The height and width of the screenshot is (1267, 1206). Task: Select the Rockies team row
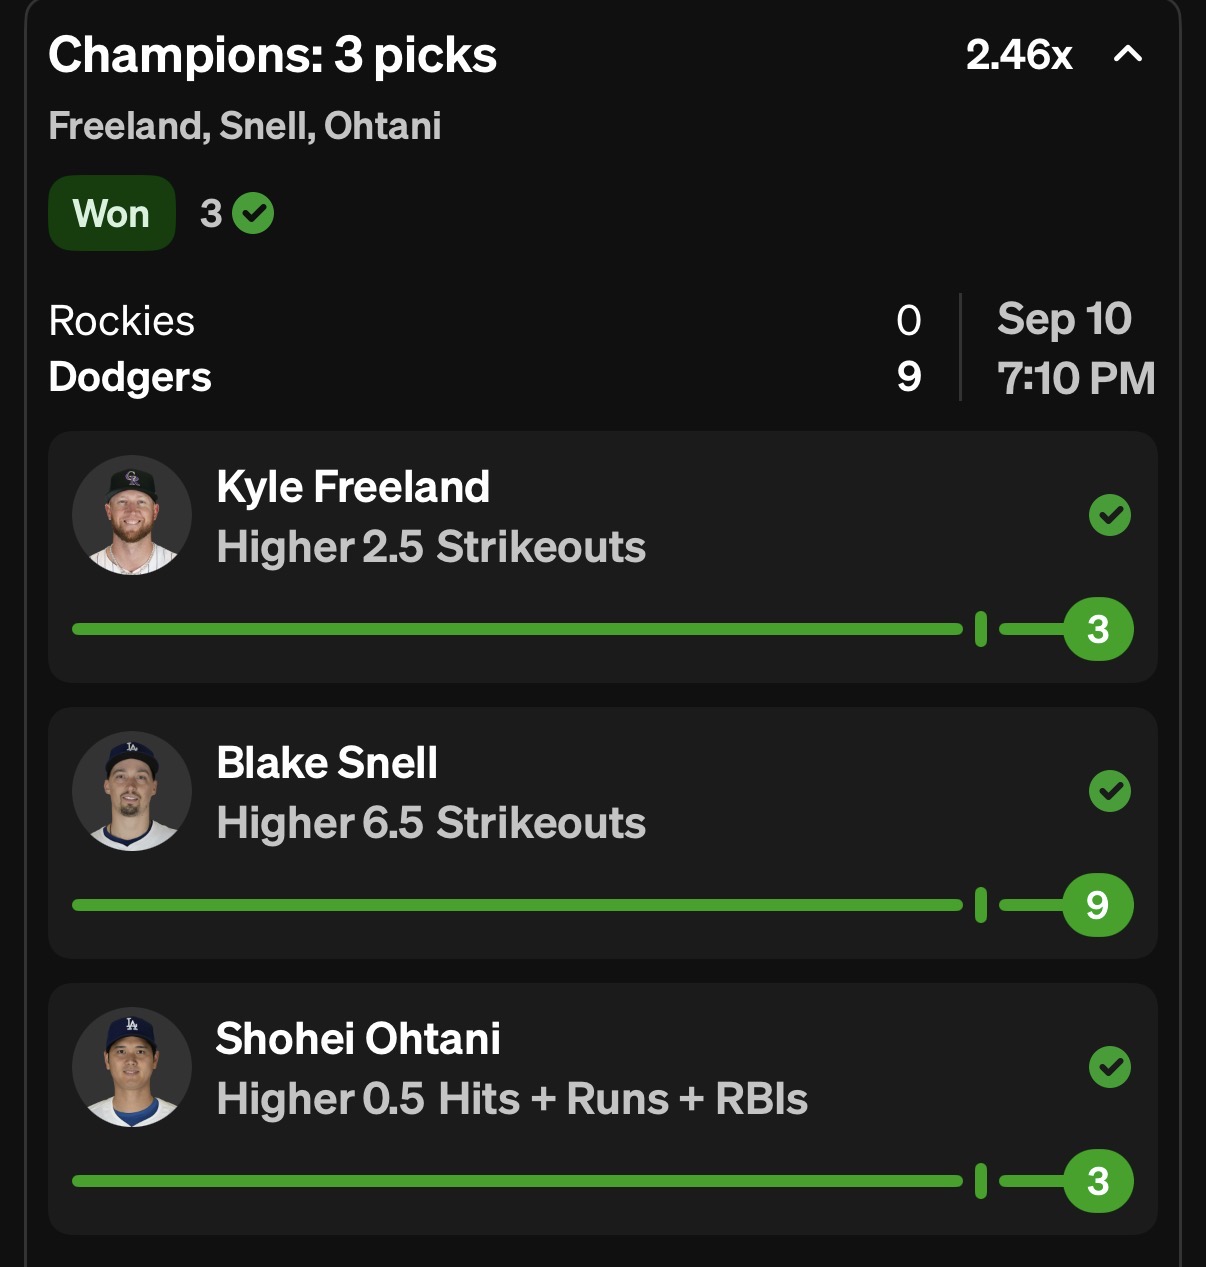pyautogui.click(x=122, y=321)
